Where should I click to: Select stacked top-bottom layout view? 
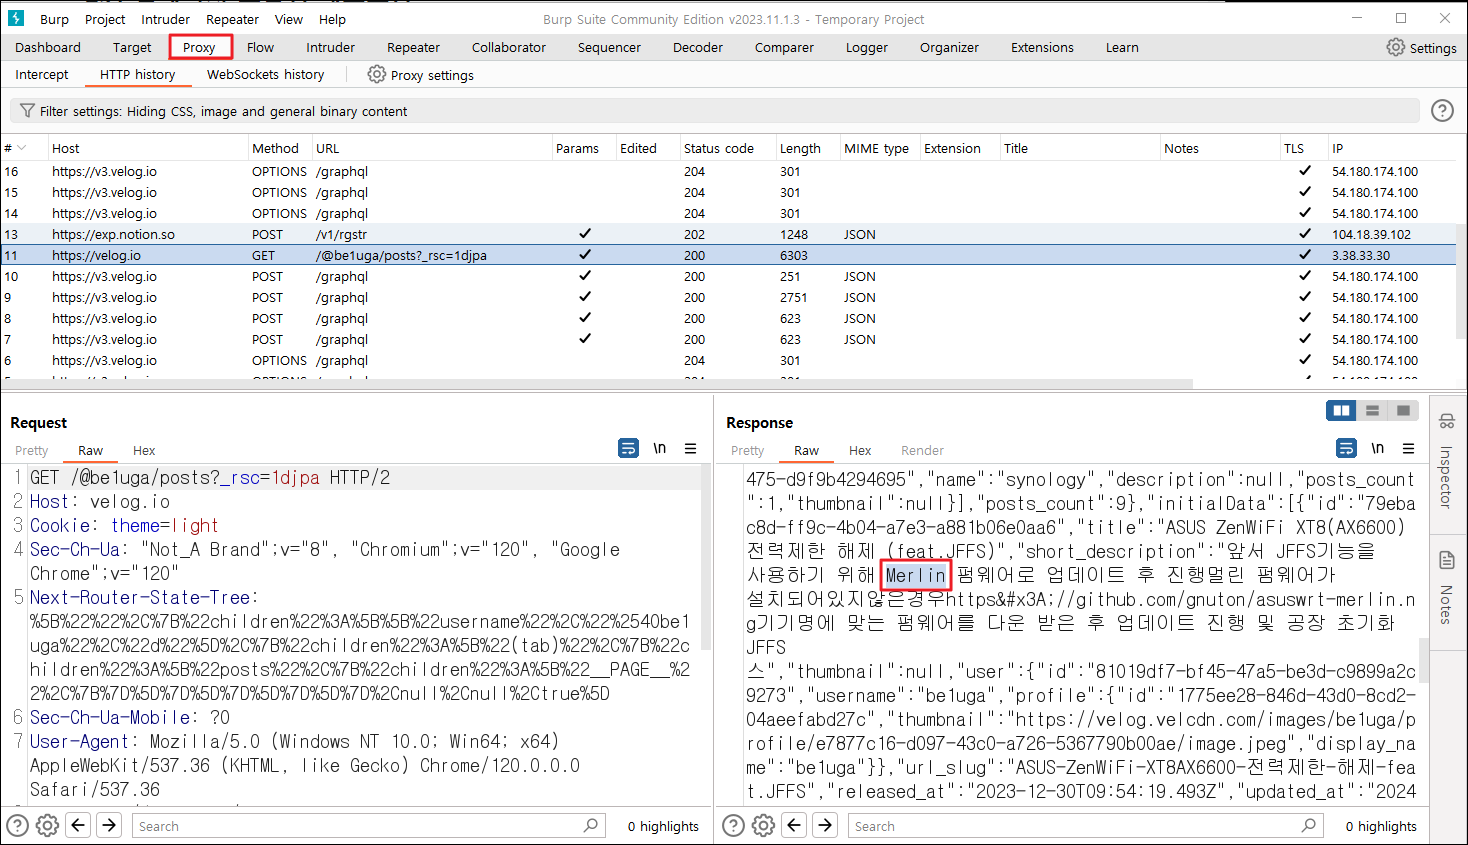1372,410
